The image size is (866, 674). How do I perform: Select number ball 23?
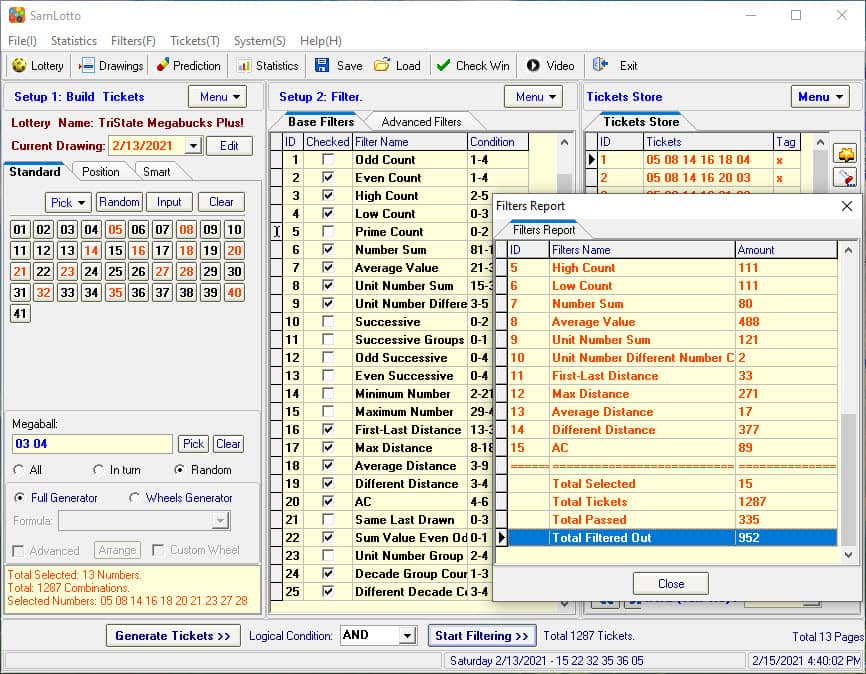tap(67, 271)
